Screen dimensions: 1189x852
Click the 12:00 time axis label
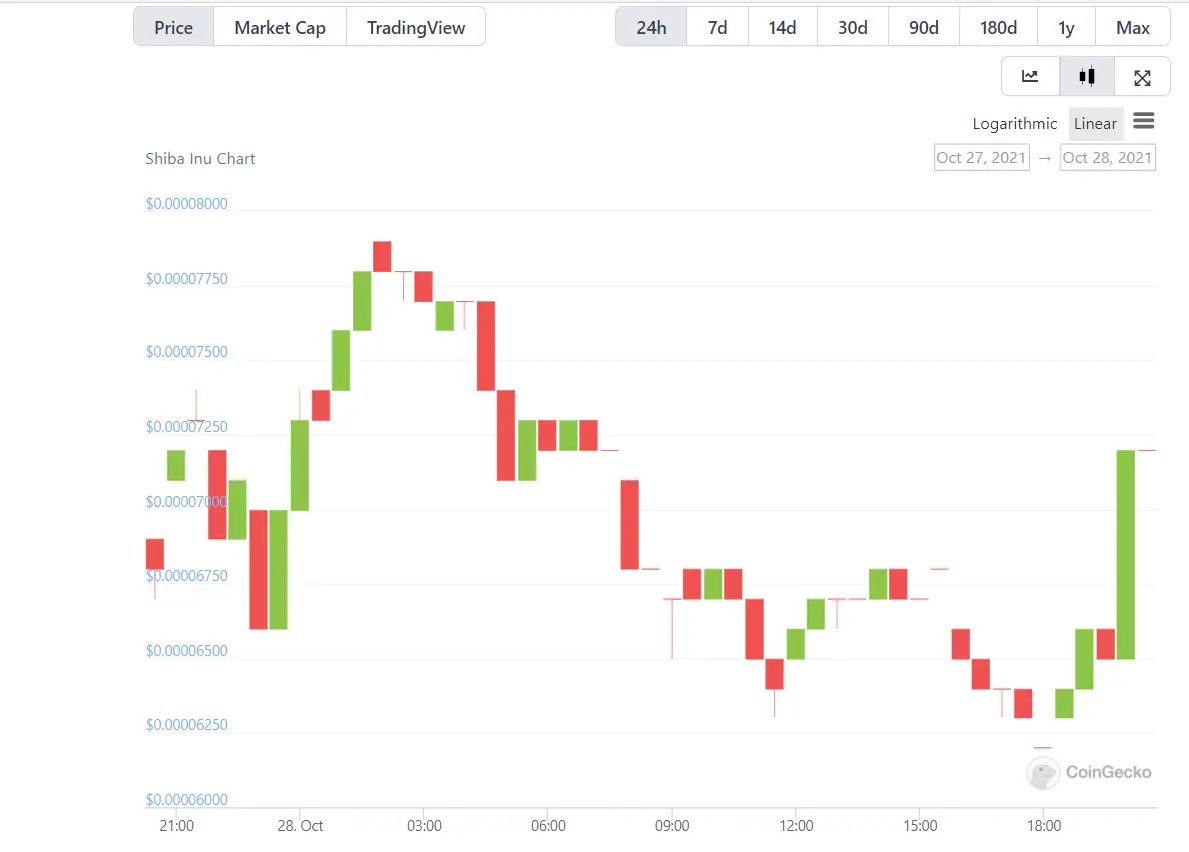796,825
